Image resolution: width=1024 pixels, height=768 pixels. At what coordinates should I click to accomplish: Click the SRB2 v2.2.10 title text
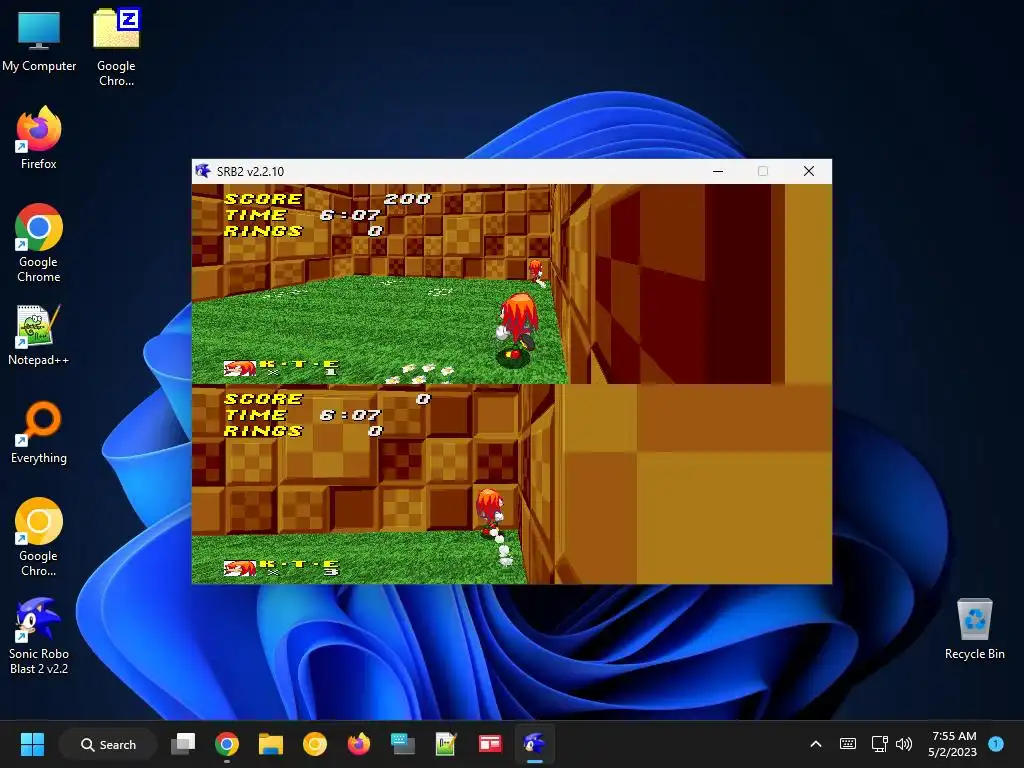250,172
